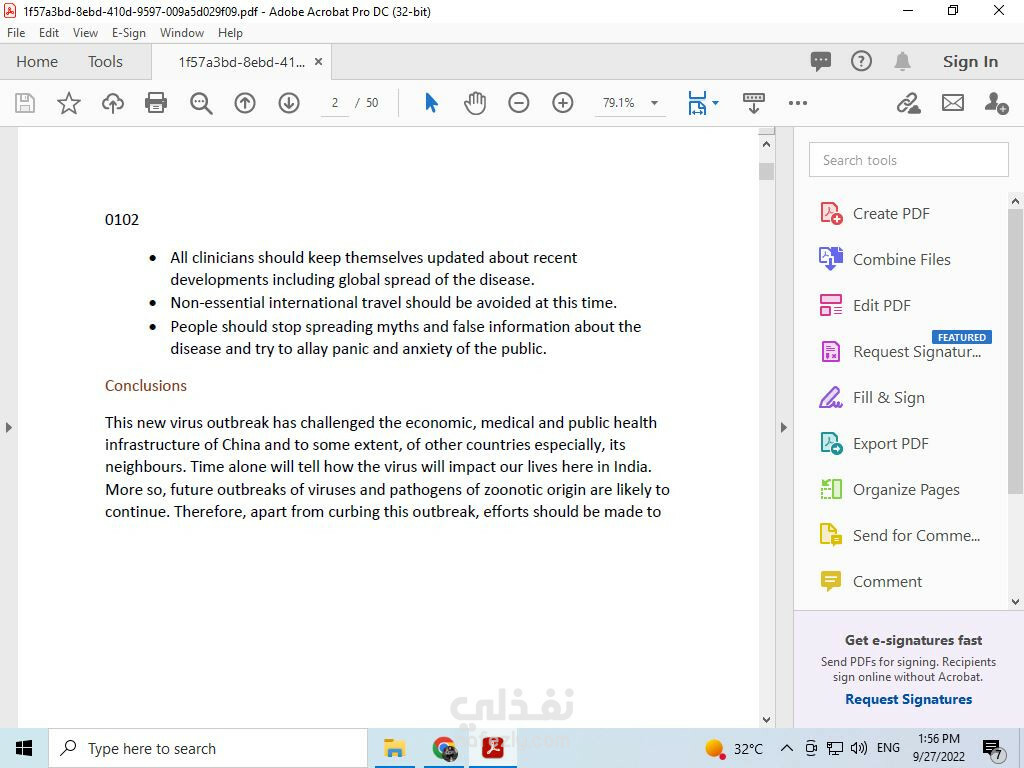Image resolution: width=1024 pixels, height=768 pixels.
Task: Add the star bookmark to this file
Action: (69, 103)
